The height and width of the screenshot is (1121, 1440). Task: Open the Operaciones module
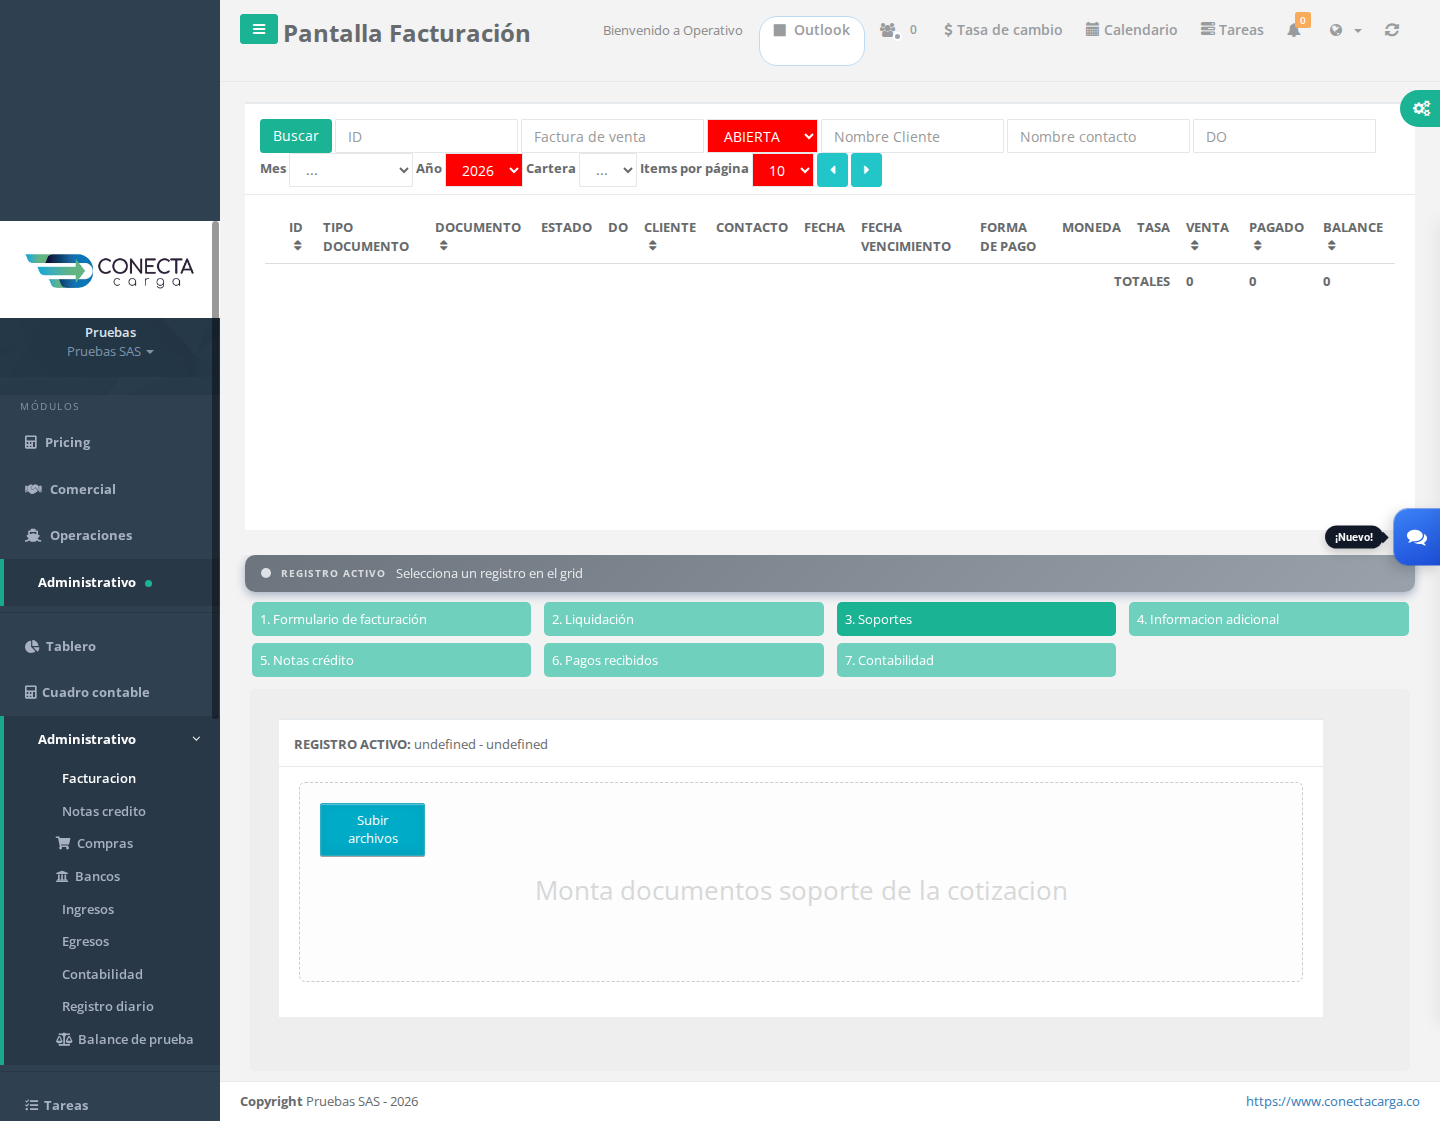point(78,535)
